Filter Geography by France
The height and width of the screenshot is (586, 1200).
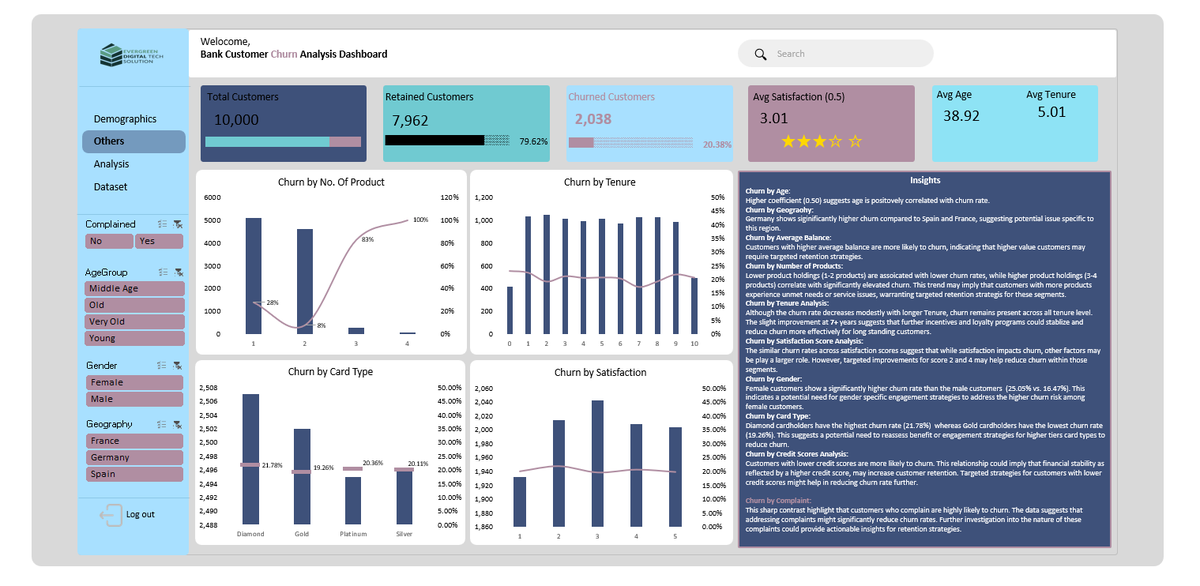134,441
